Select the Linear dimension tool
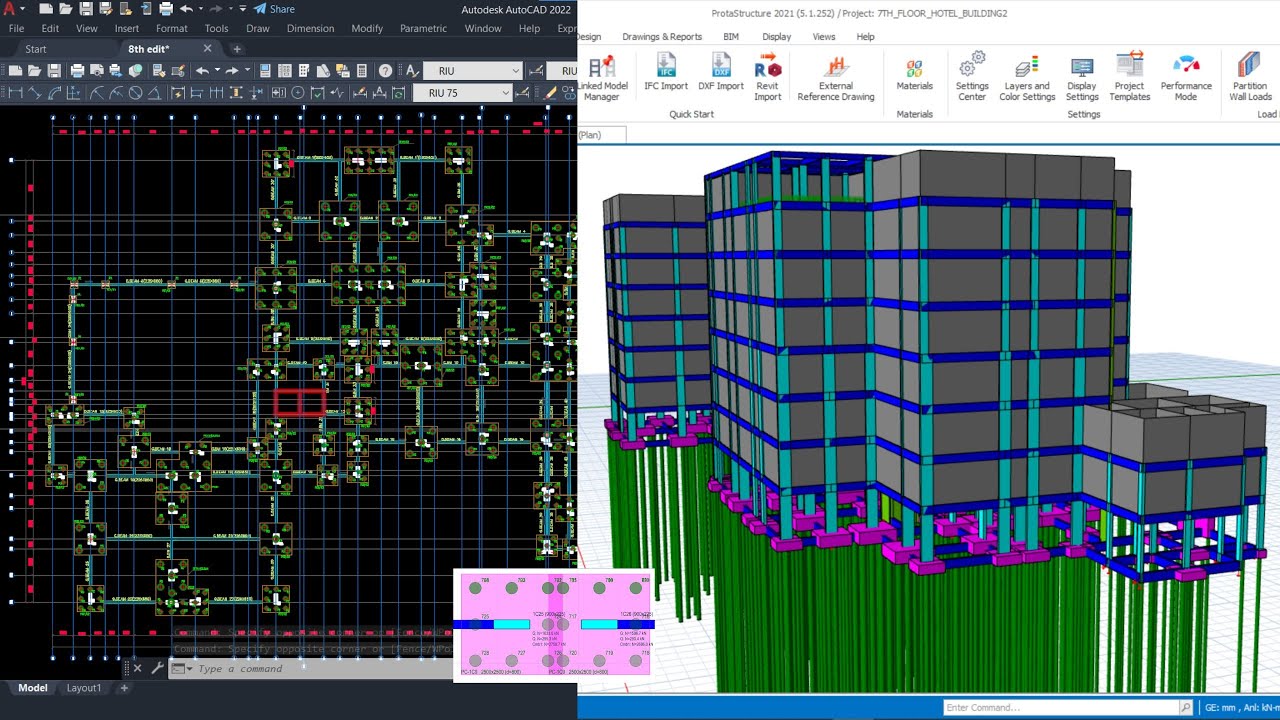Viewport: 1280px width, 720px height. [x=15, y=93]
